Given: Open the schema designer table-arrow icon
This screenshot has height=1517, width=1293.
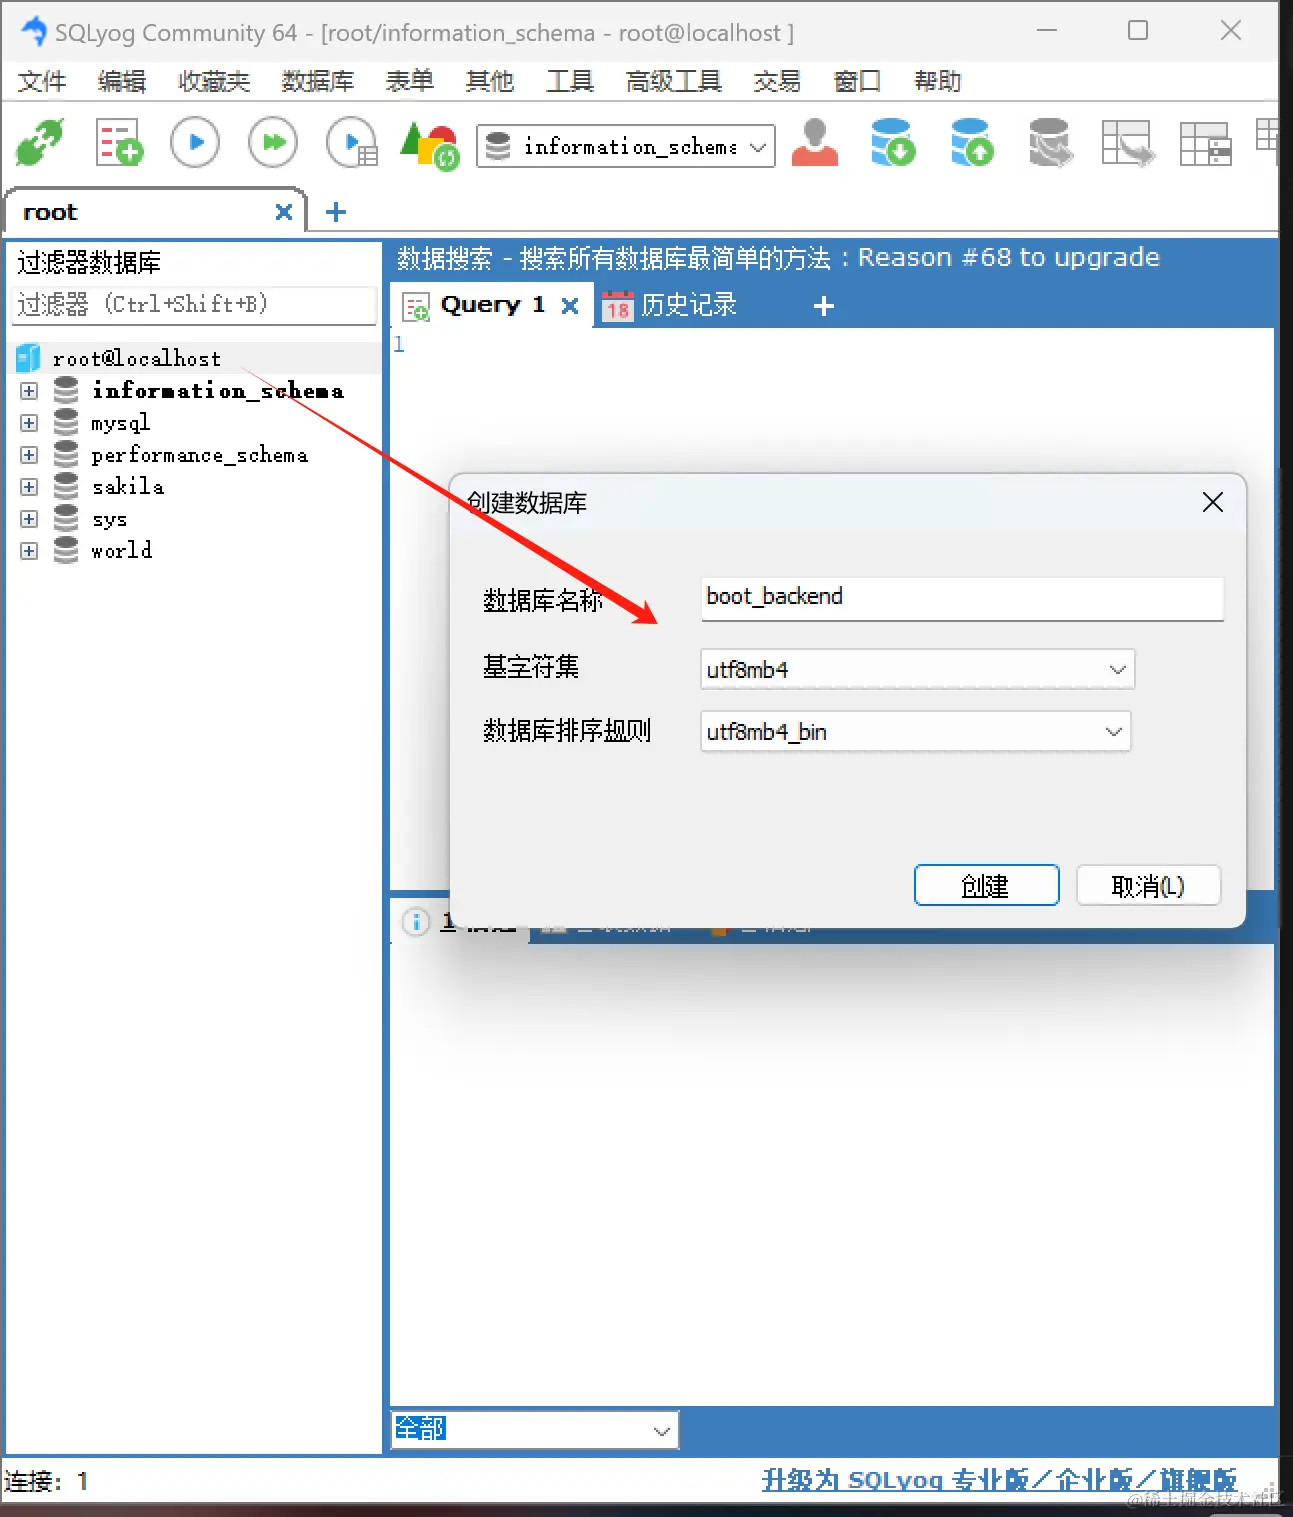Looking at the screenshot, I should pos(1128,143).
